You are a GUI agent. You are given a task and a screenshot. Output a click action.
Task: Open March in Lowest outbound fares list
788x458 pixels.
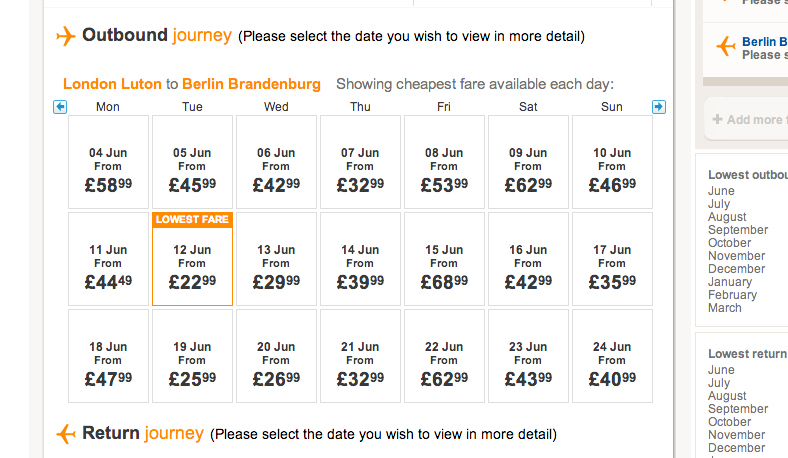(x=724, y=308)
